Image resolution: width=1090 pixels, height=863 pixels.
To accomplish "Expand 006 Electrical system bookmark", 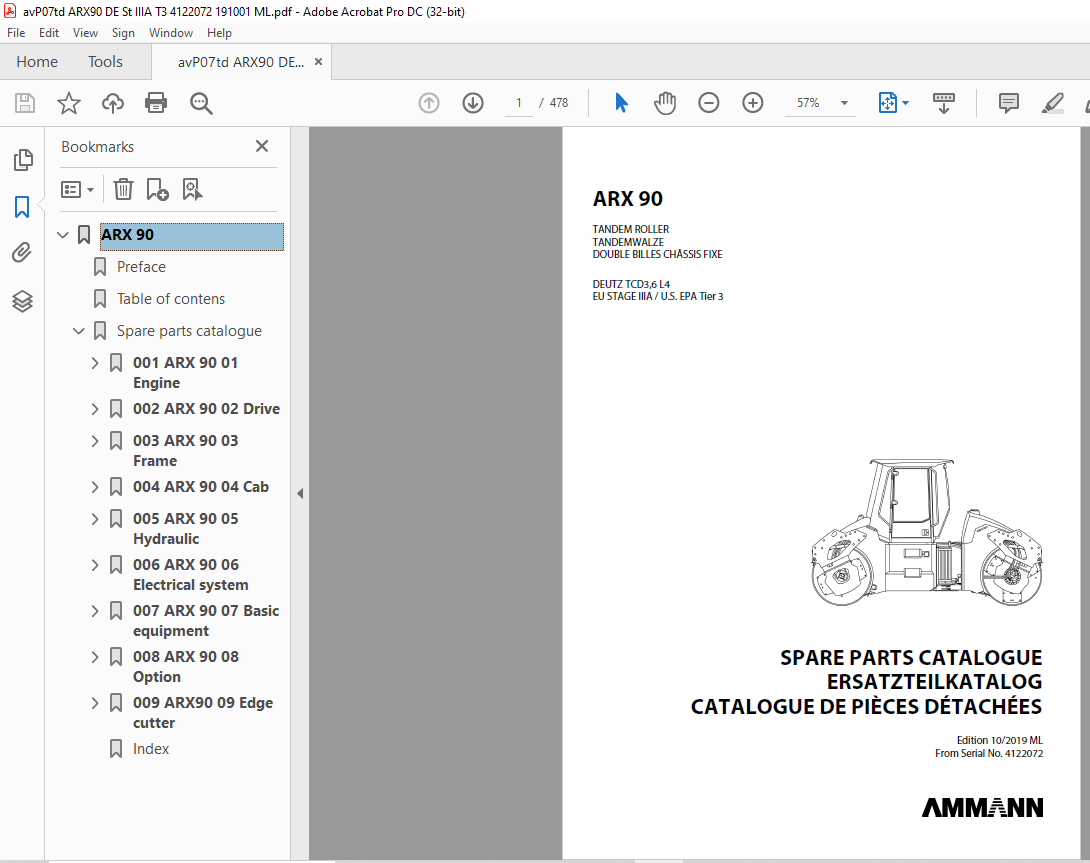I will (95, 565).
